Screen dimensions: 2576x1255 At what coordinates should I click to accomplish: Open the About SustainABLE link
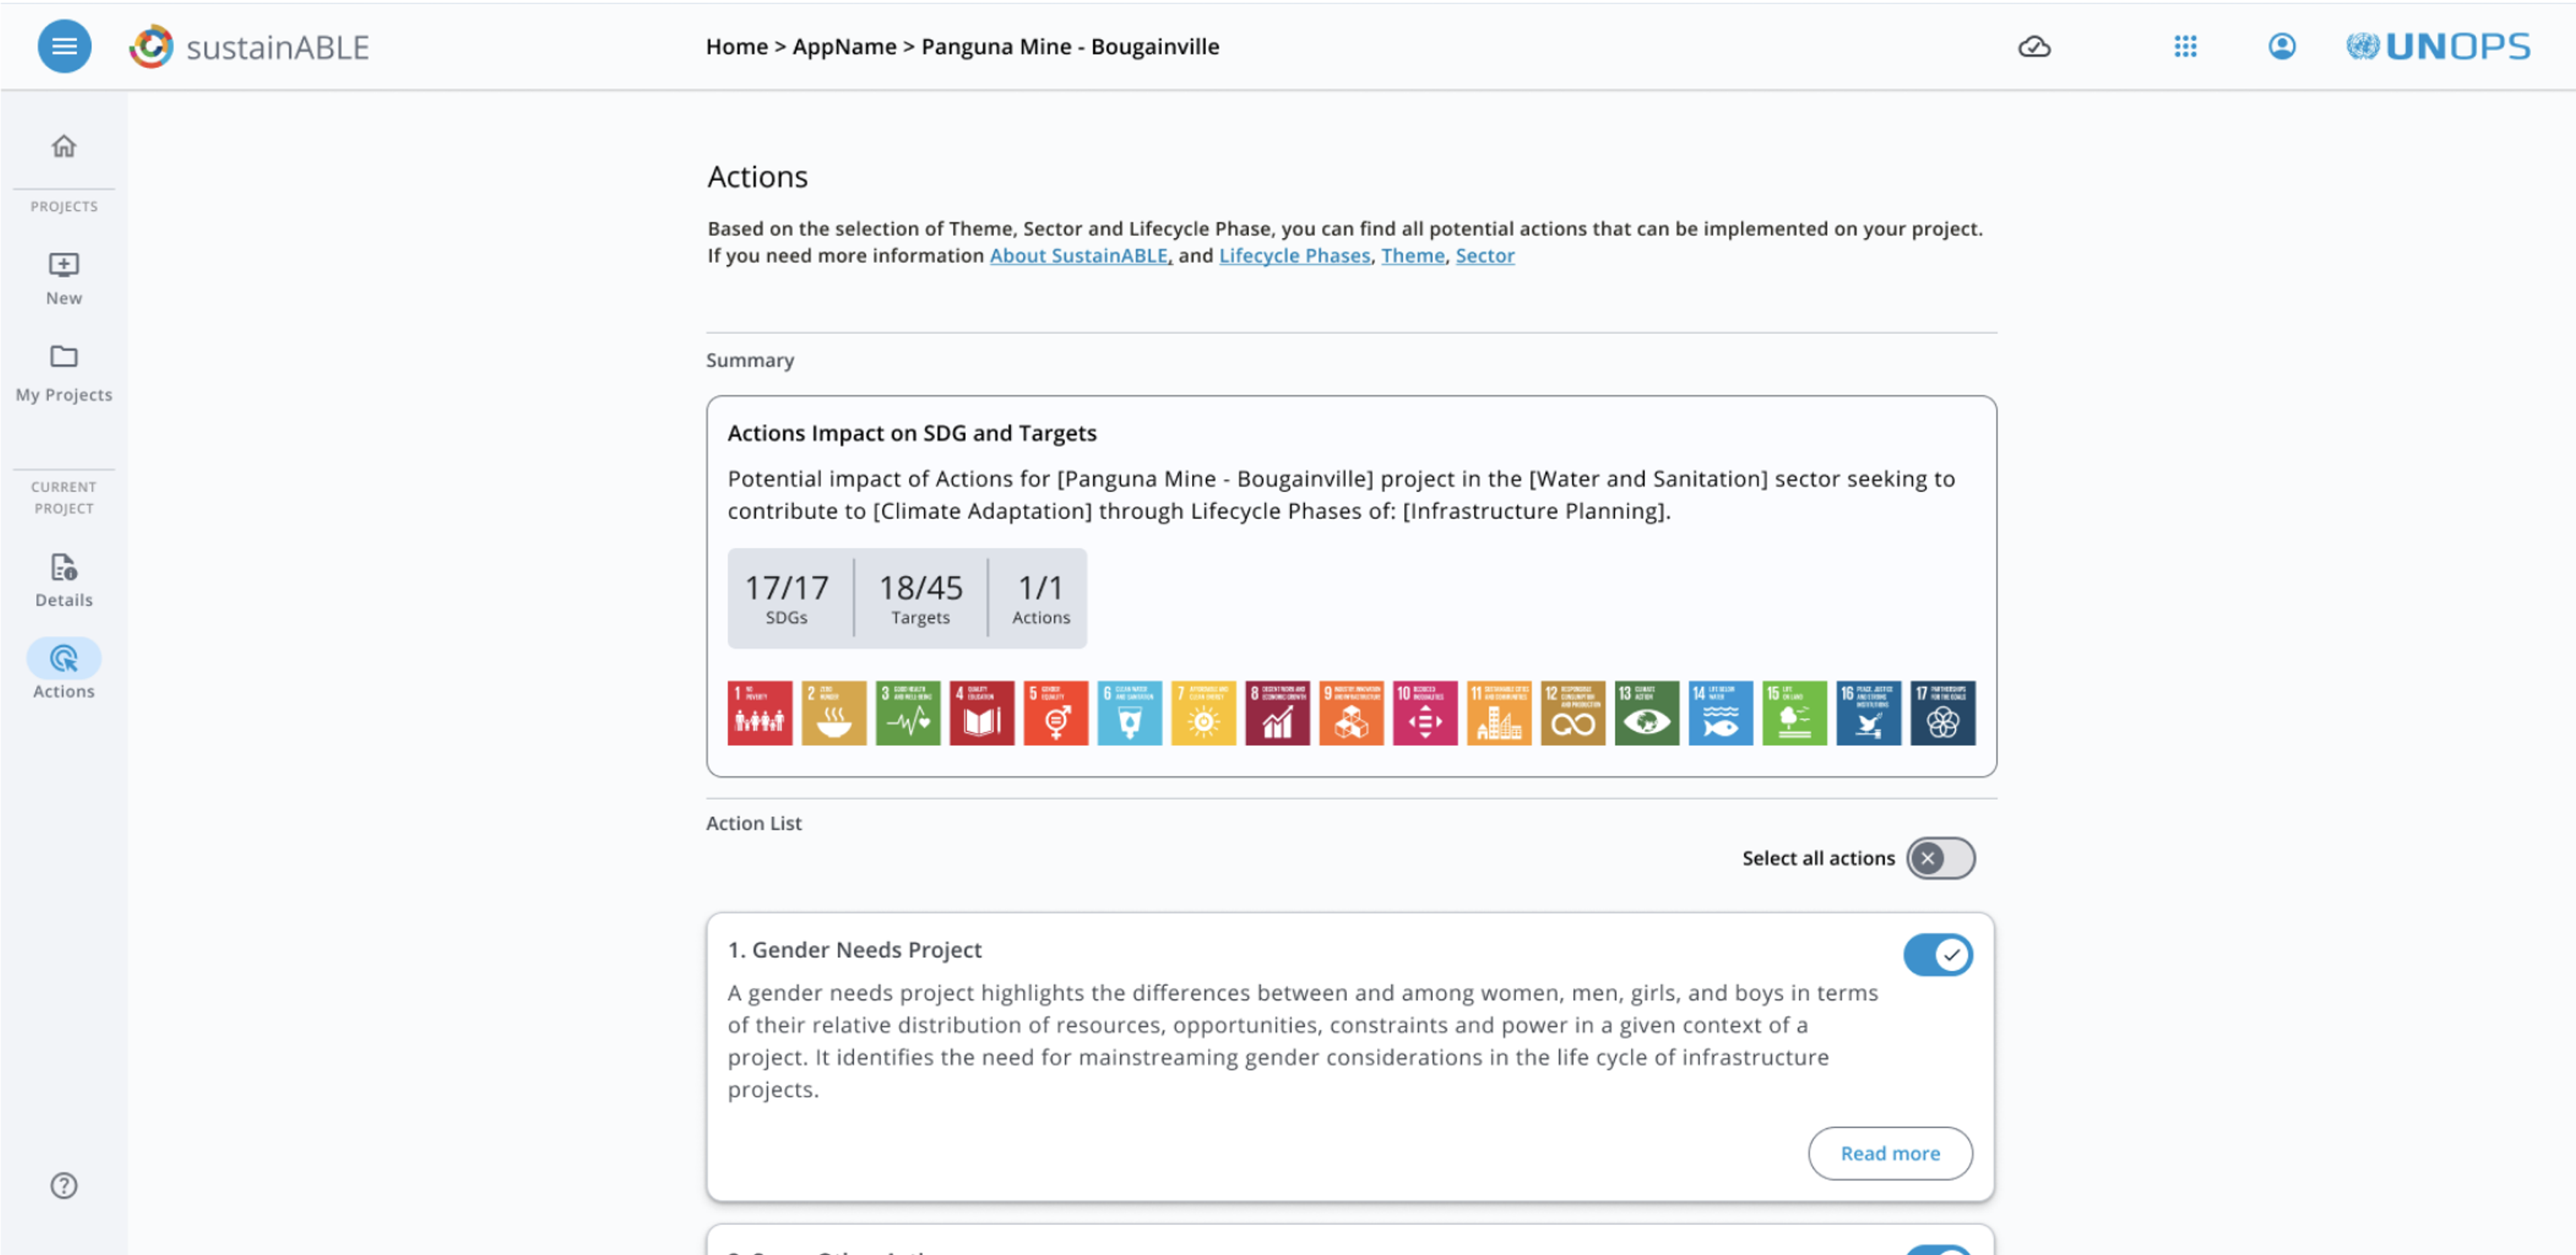tap(1078, 255)
